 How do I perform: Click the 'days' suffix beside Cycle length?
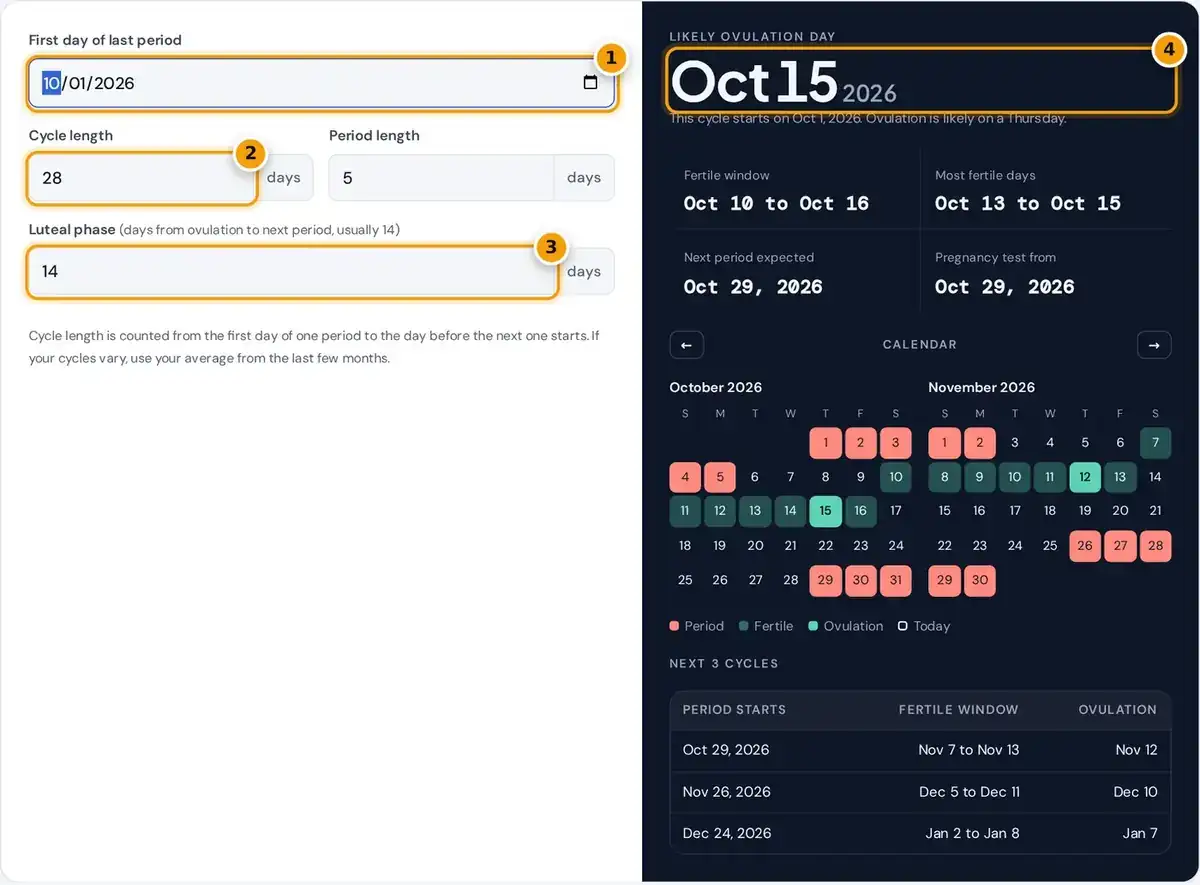[x=284, y=178]
